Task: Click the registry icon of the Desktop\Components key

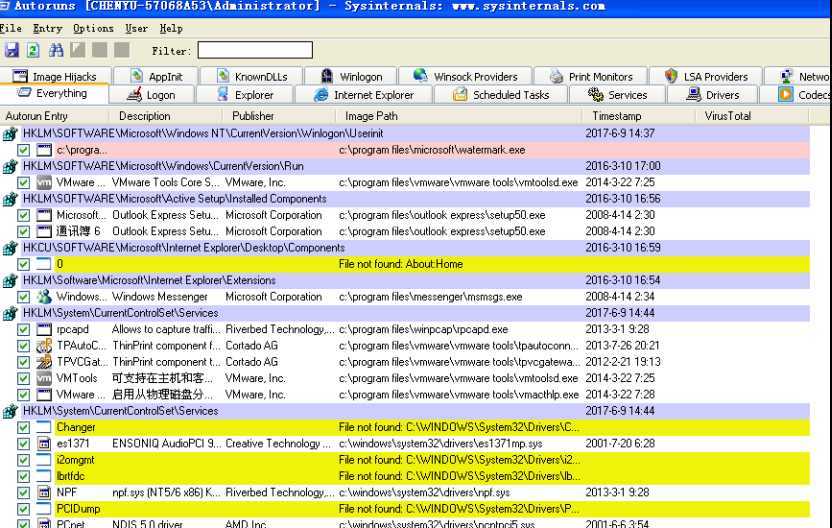Action: coord(10,248)
